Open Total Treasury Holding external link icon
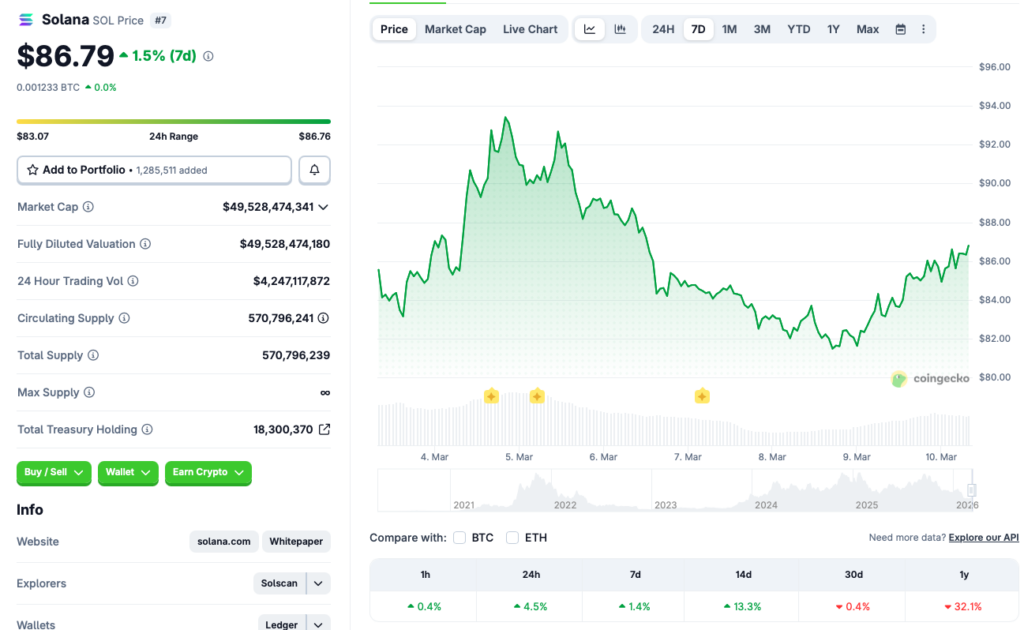1024x630 pixels. [x=323, y=429]
